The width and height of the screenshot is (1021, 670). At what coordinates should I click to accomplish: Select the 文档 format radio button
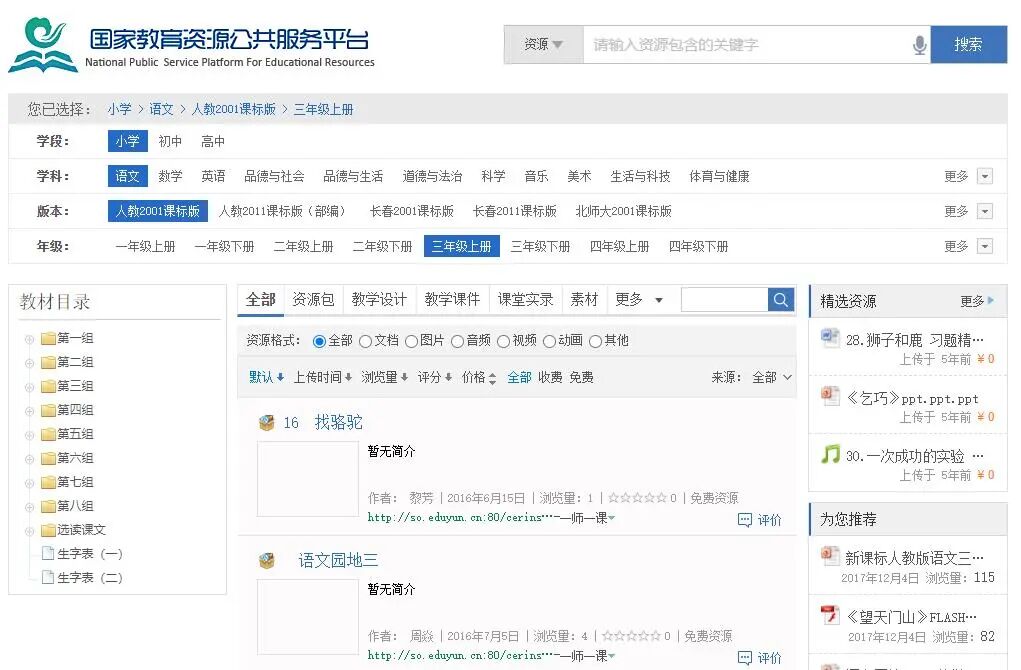pos(365,341)
